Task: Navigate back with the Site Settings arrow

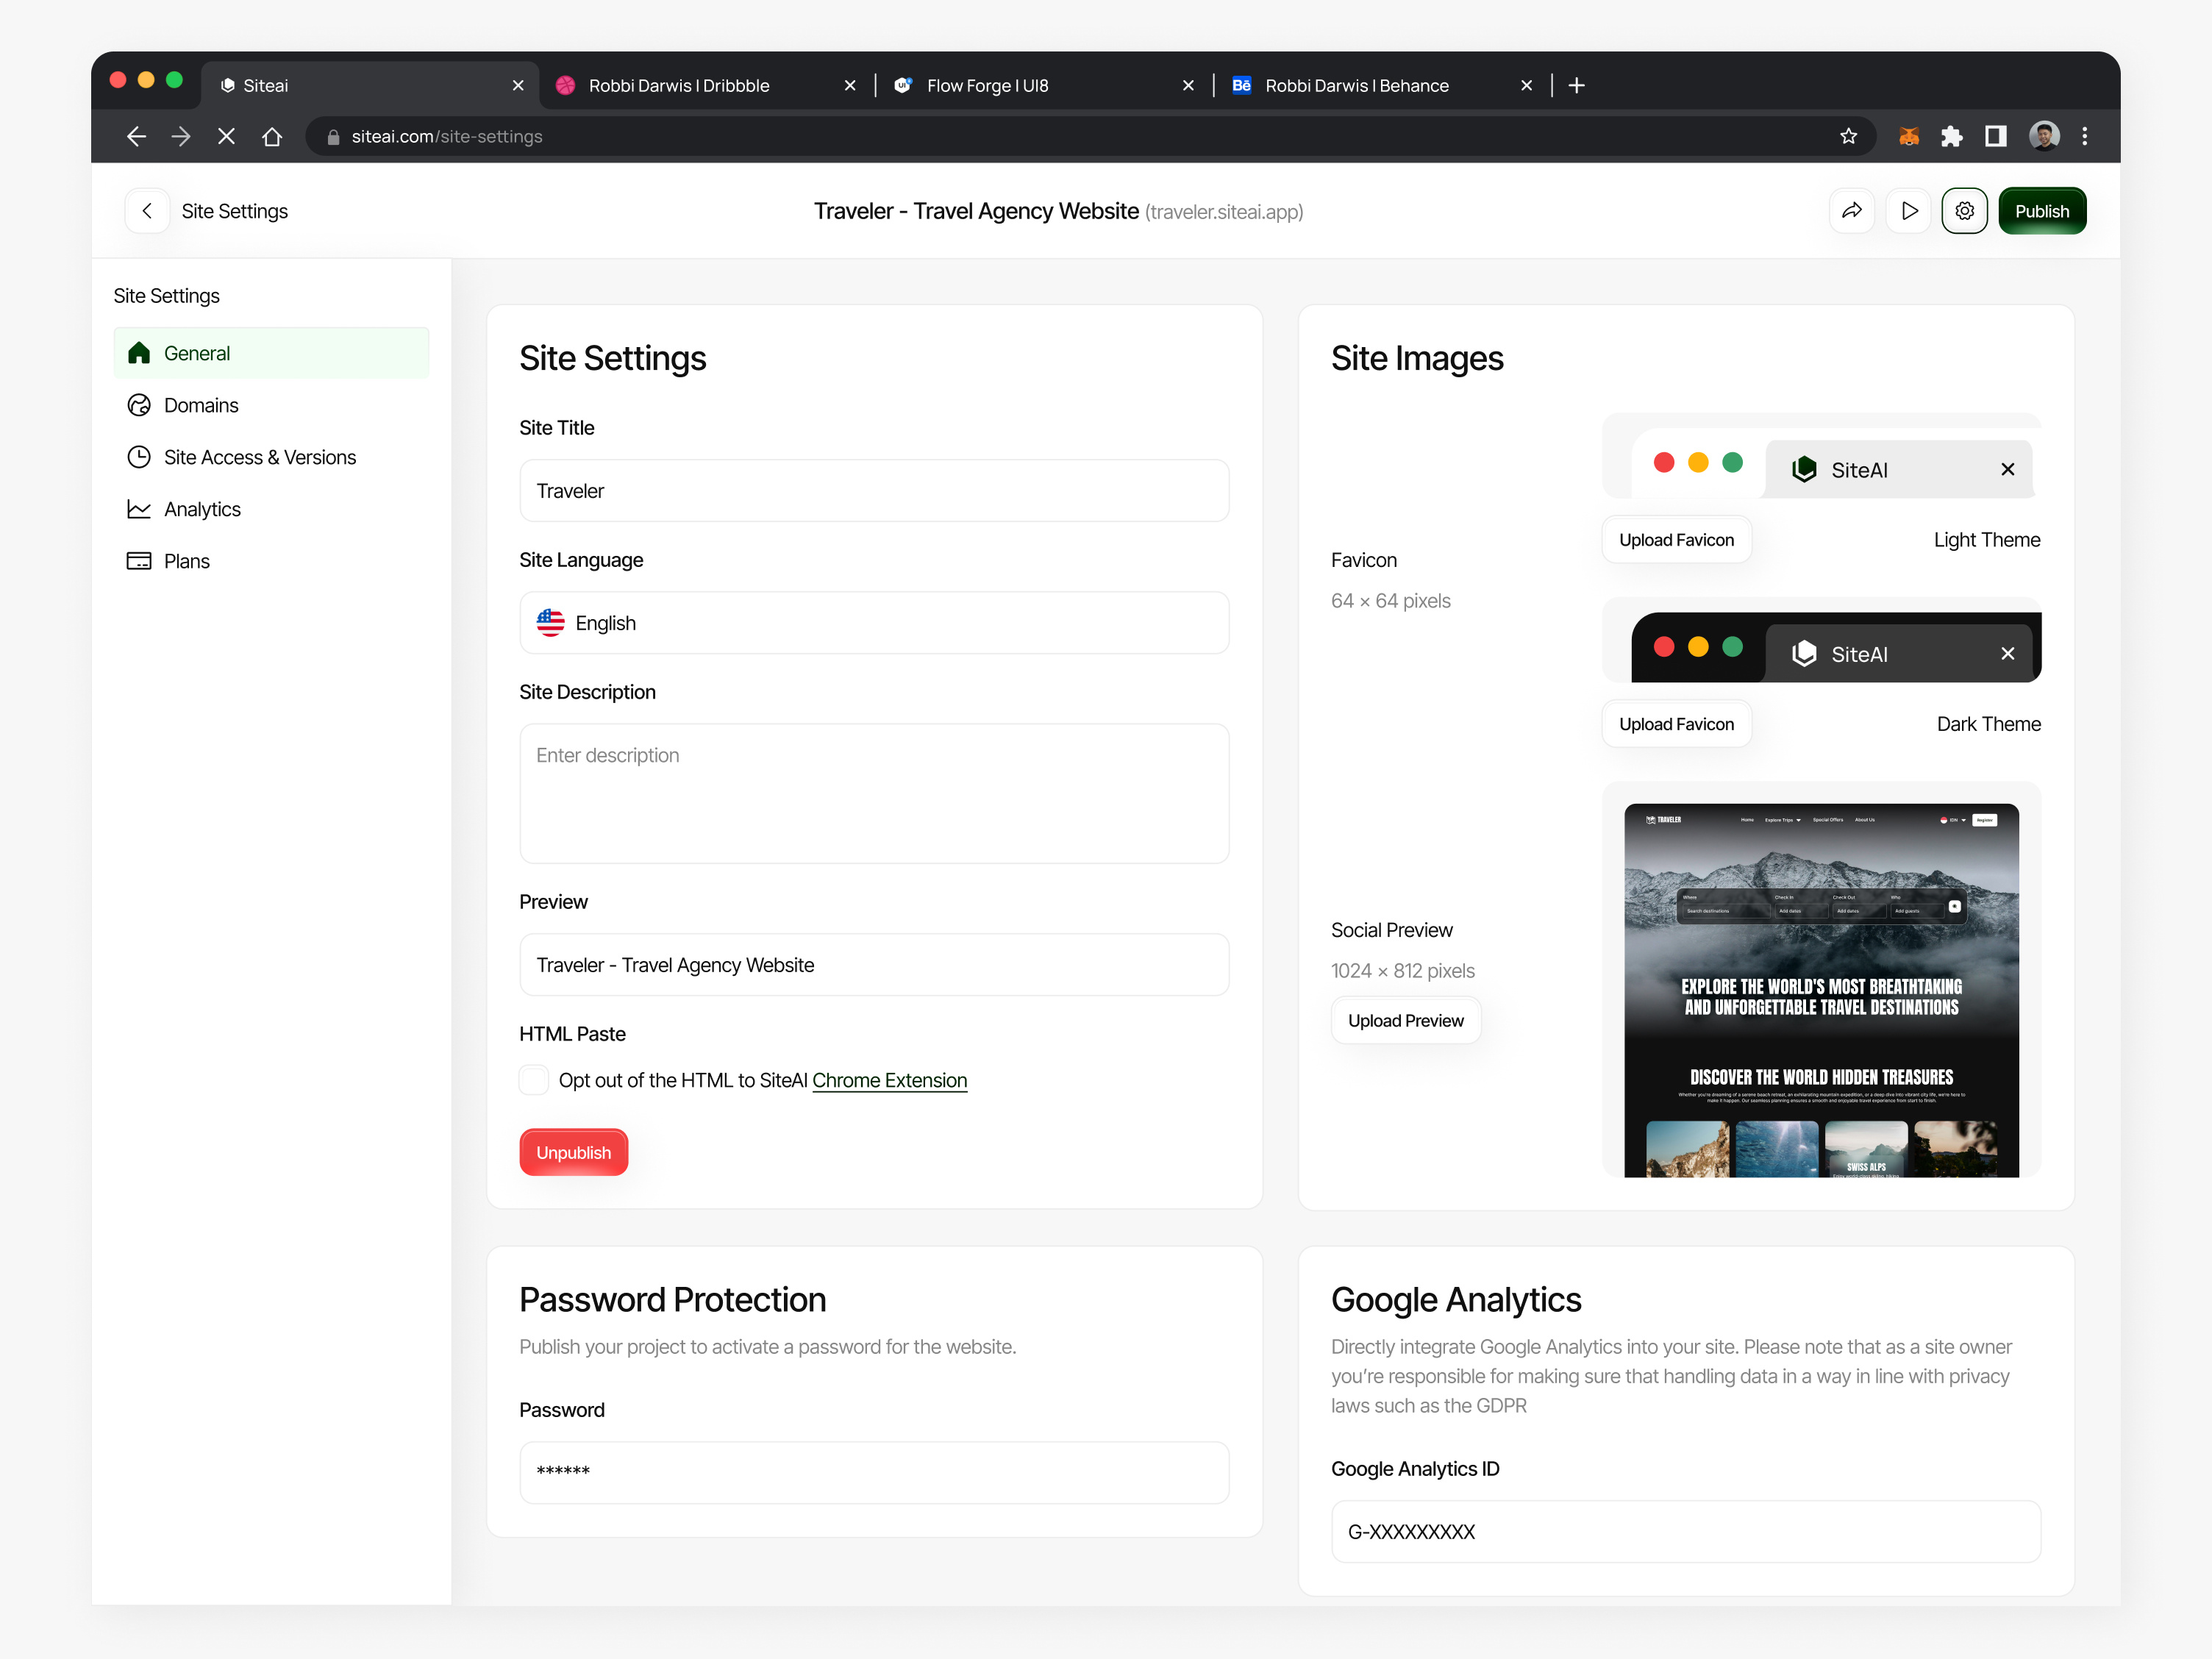Action: point(146,211)
